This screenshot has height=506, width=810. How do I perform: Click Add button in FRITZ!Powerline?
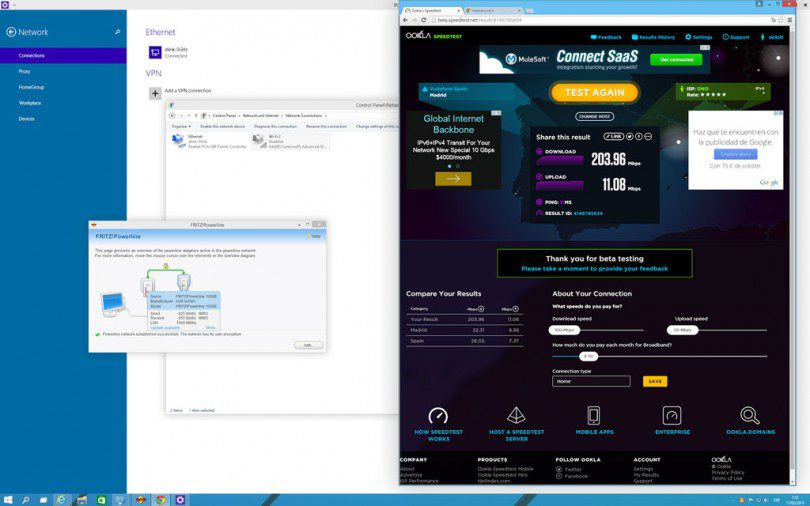[x=308, y=345]
